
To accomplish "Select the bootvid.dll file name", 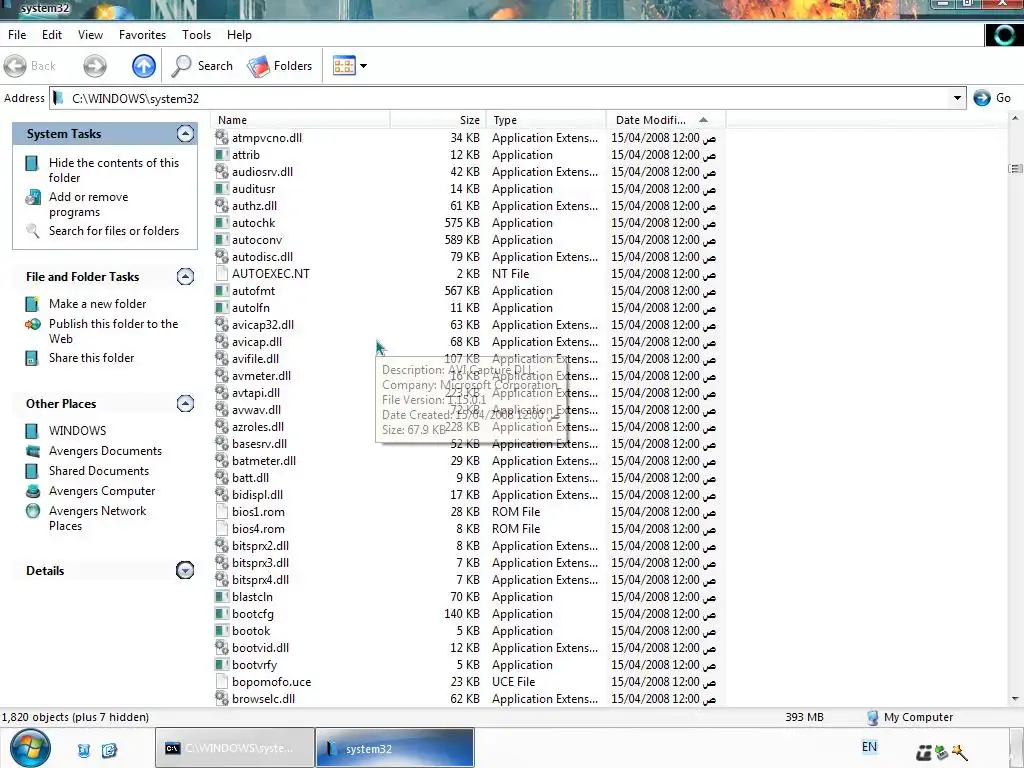I will (x=260, y=648).
